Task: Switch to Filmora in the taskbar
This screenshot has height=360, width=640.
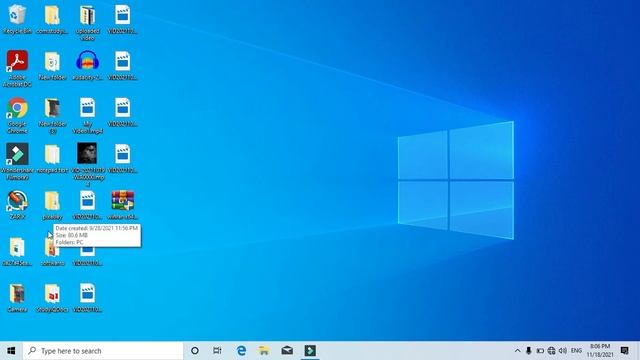Action: click(310, 351)
